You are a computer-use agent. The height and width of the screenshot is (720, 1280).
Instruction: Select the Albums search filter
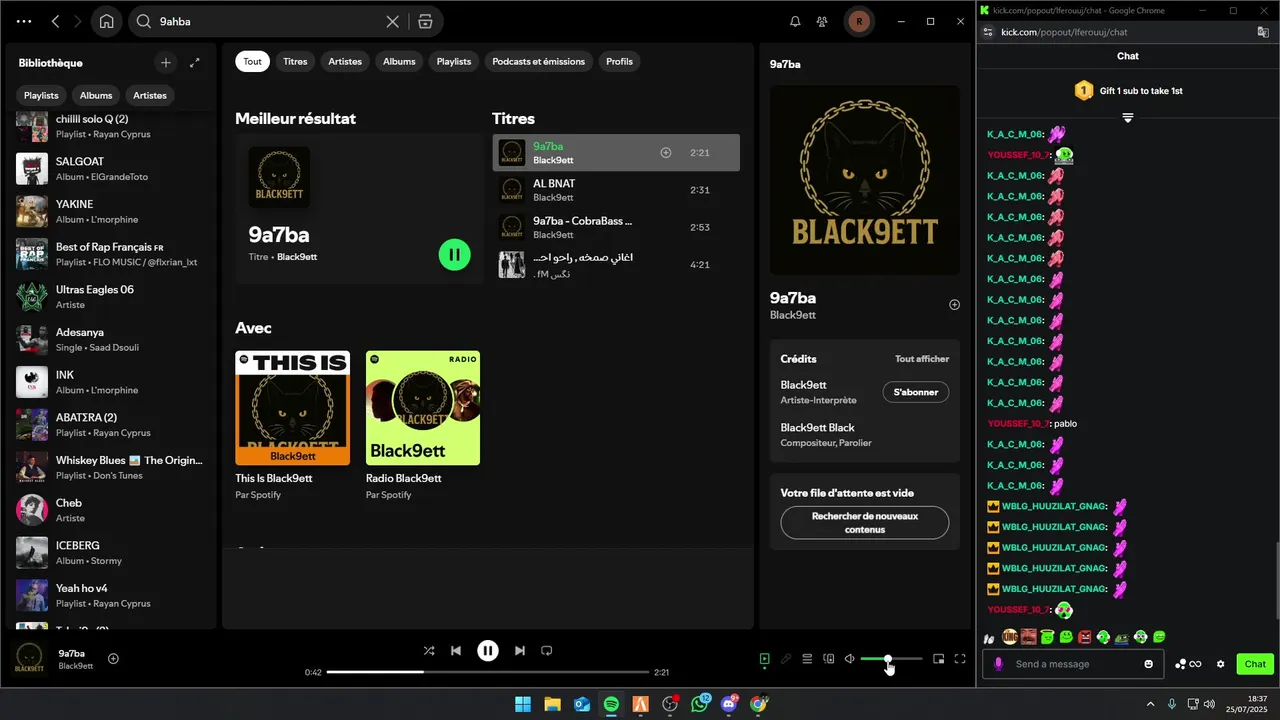click(x=399, y=62)
